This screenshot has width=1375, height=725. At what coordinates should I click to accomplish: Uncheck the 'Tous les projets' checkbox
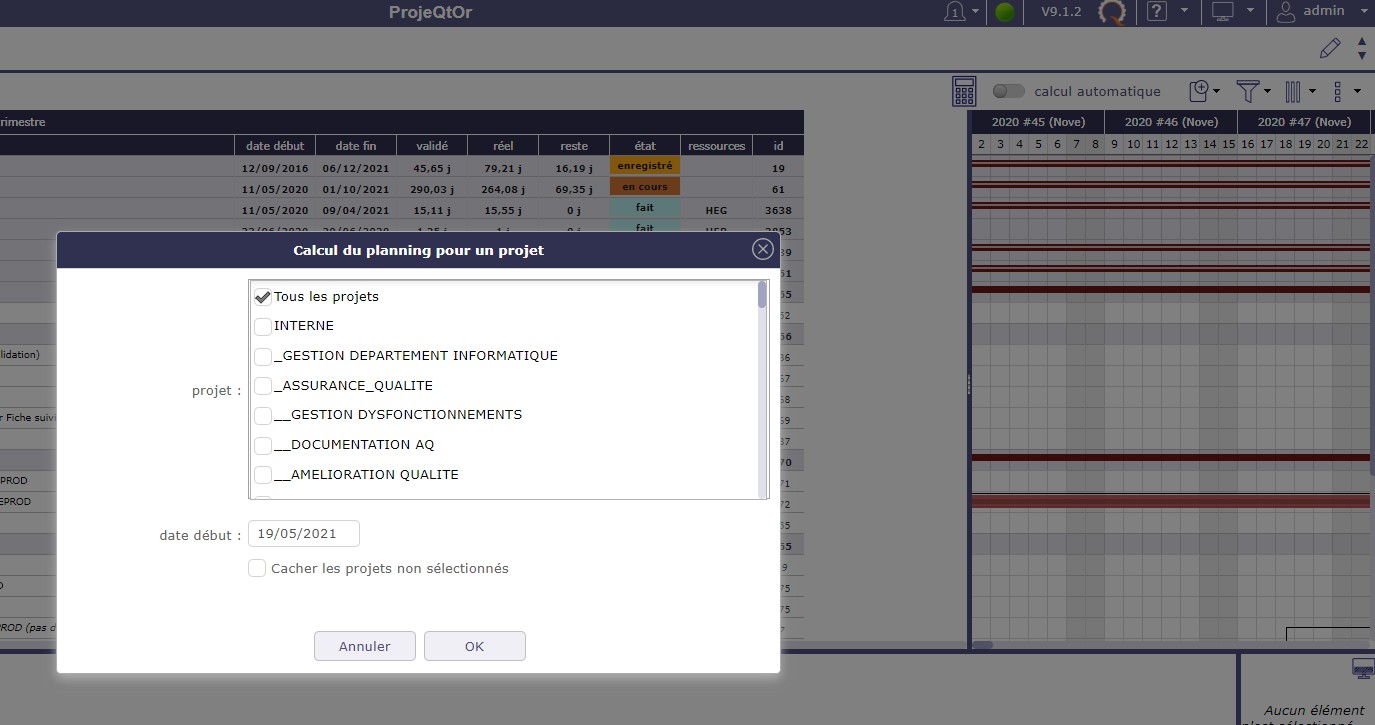click(263, 297)
